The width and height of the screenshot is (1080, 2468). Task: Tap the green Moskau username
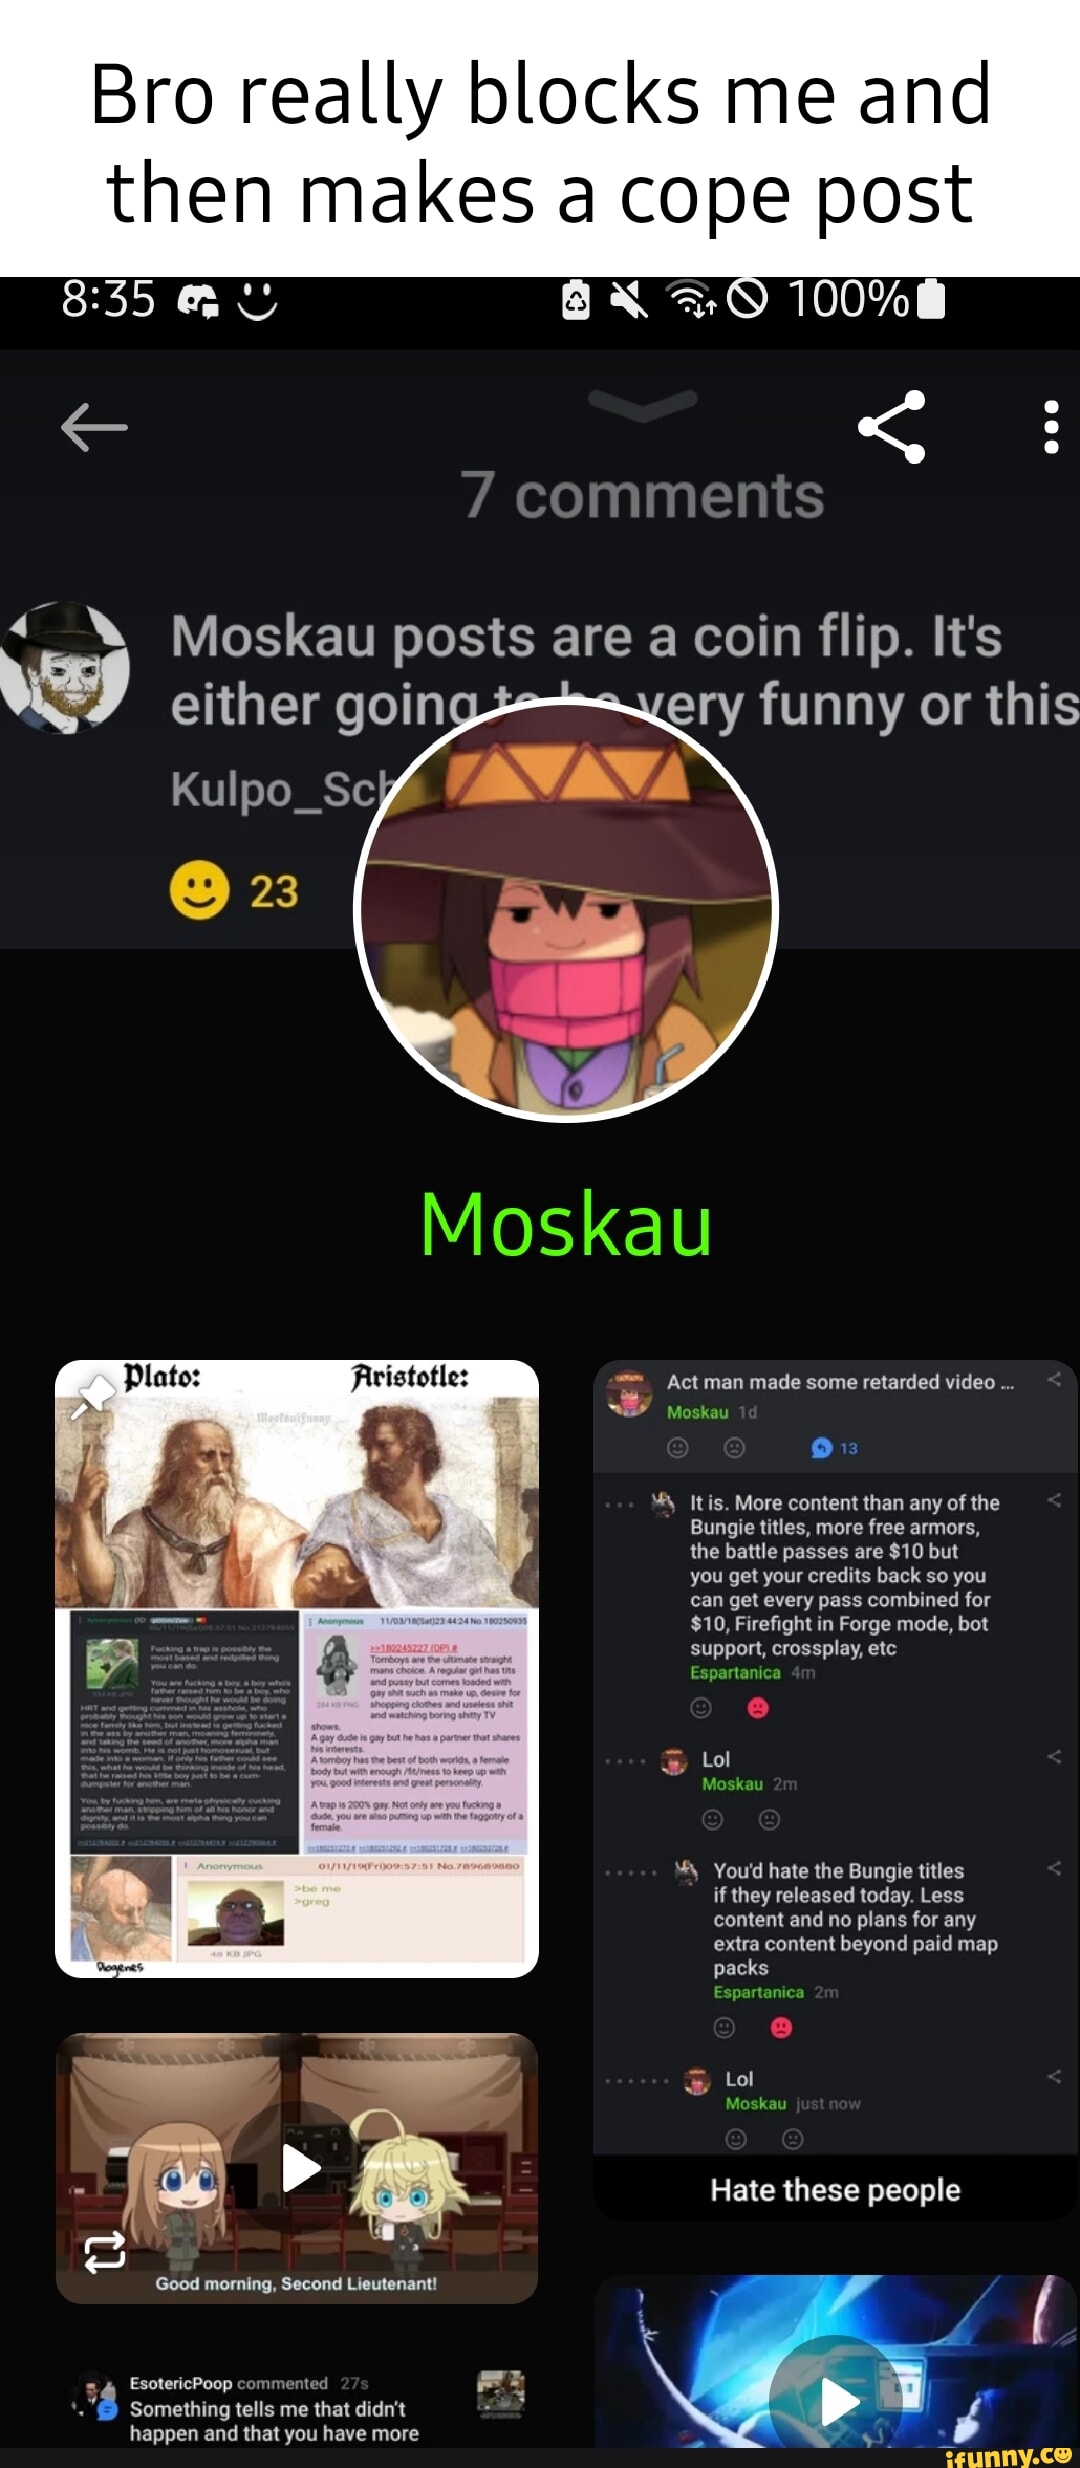566,1224
